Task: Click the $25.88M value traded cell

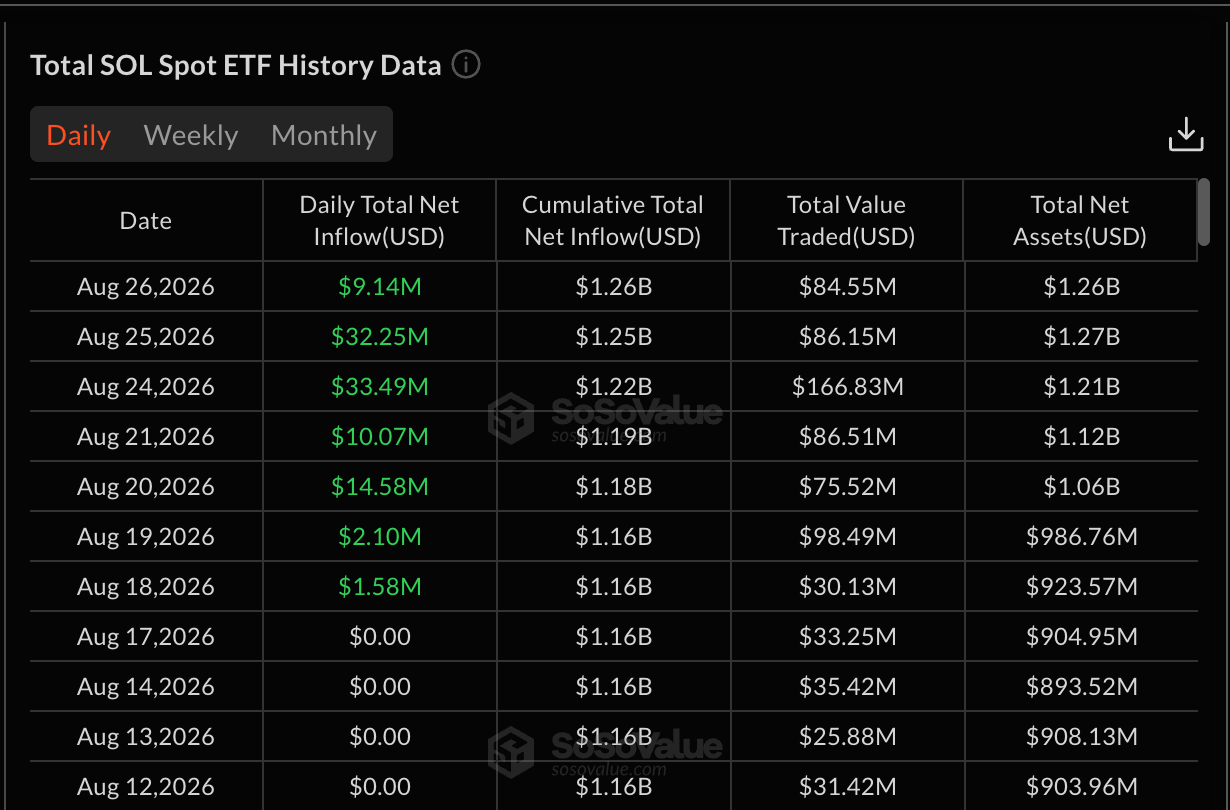Action: [847, 737]
